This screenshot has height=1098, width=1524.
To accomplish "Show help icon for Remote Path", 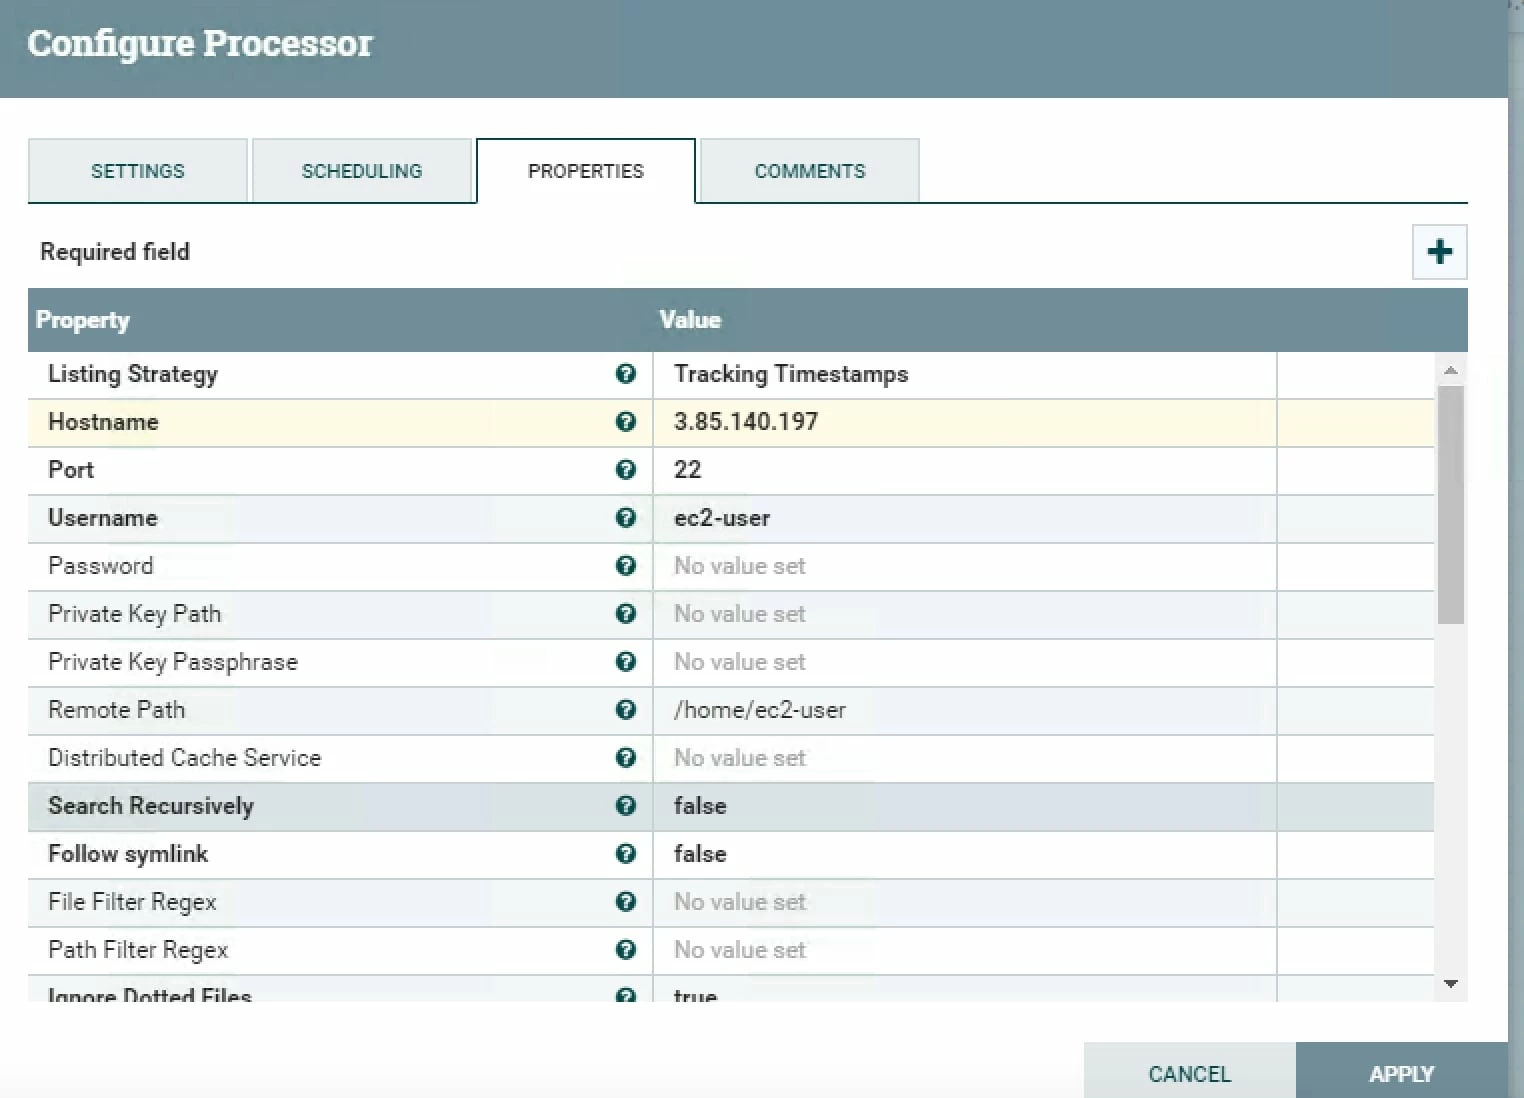I will (x=626, y=710).
